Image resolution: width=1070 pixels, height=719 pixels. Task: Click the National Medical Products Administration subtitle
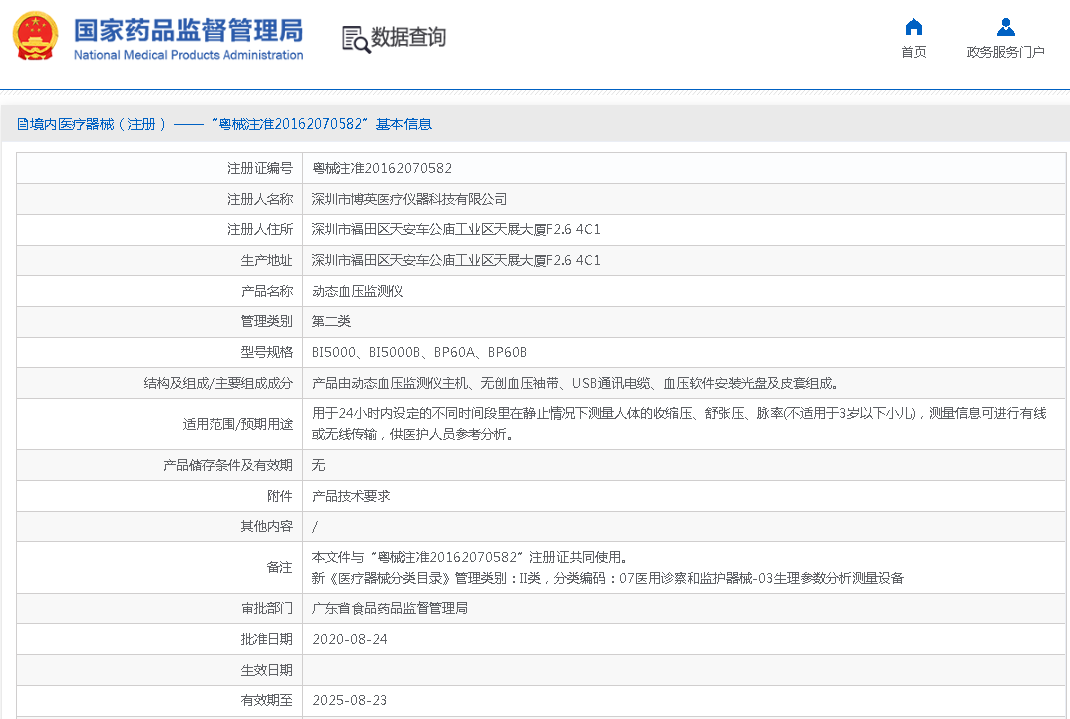[x=188, y=55]
